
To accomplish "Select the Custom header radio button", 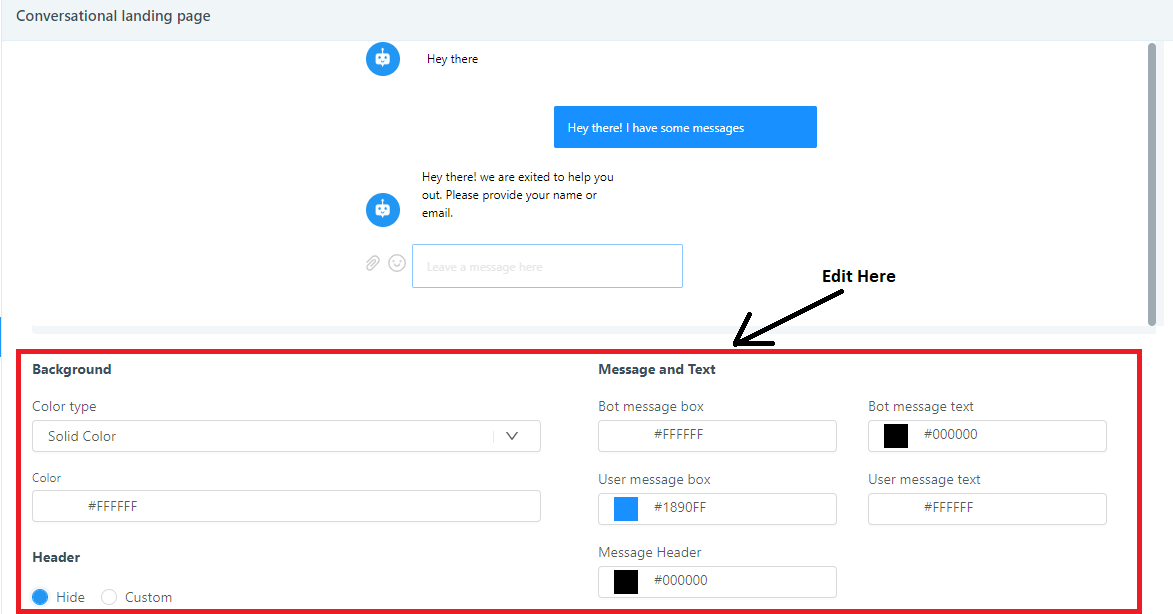I will click(109, 597).
